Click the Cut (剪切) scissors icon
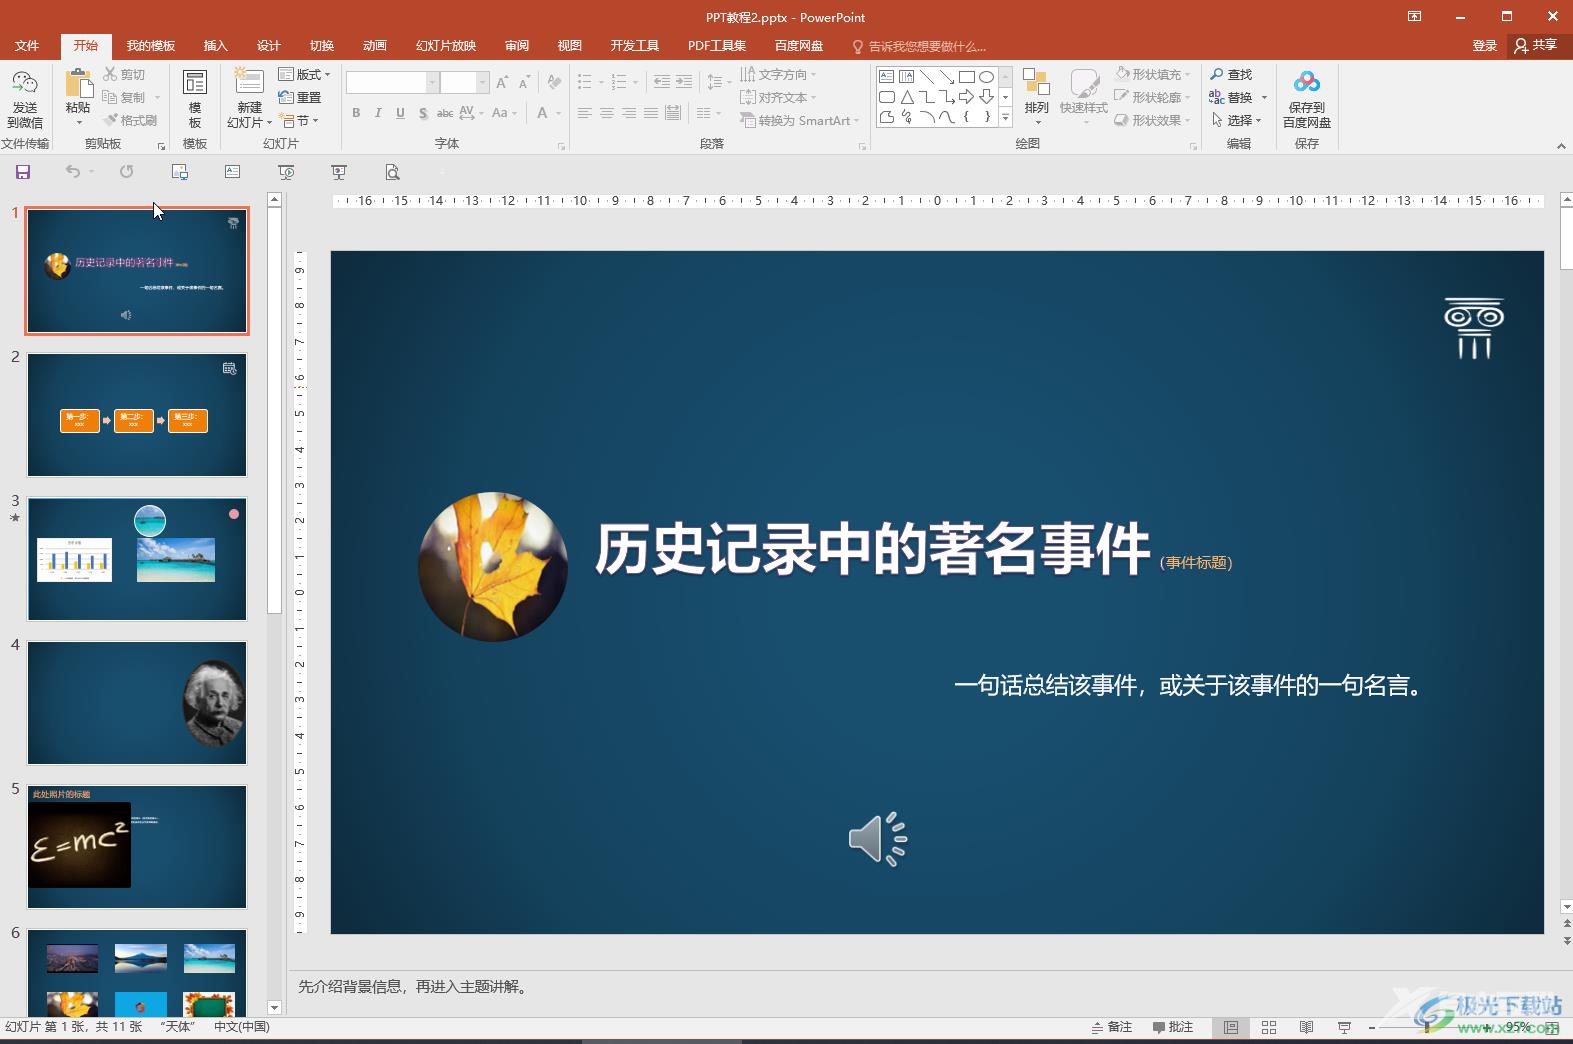The image size is (1573, 1044). click(110, 74)
